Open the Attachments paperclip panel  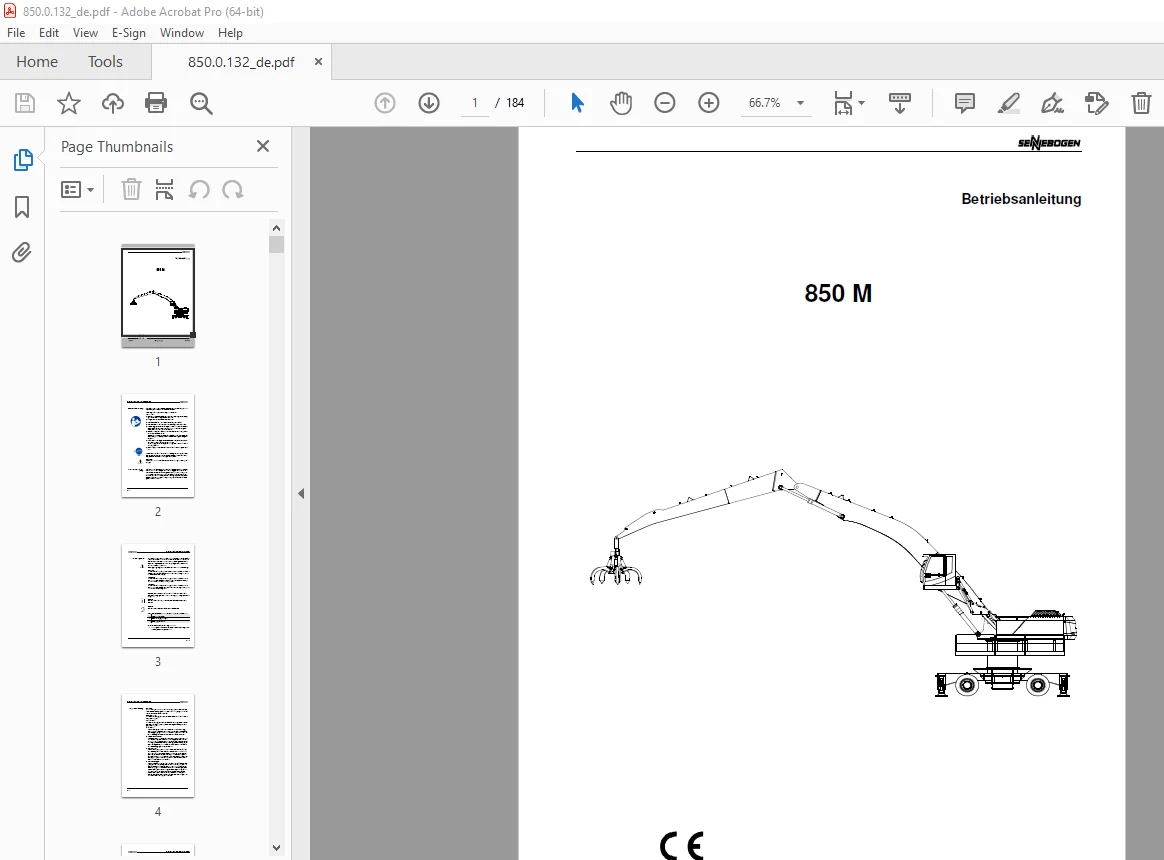coord(22,253)
